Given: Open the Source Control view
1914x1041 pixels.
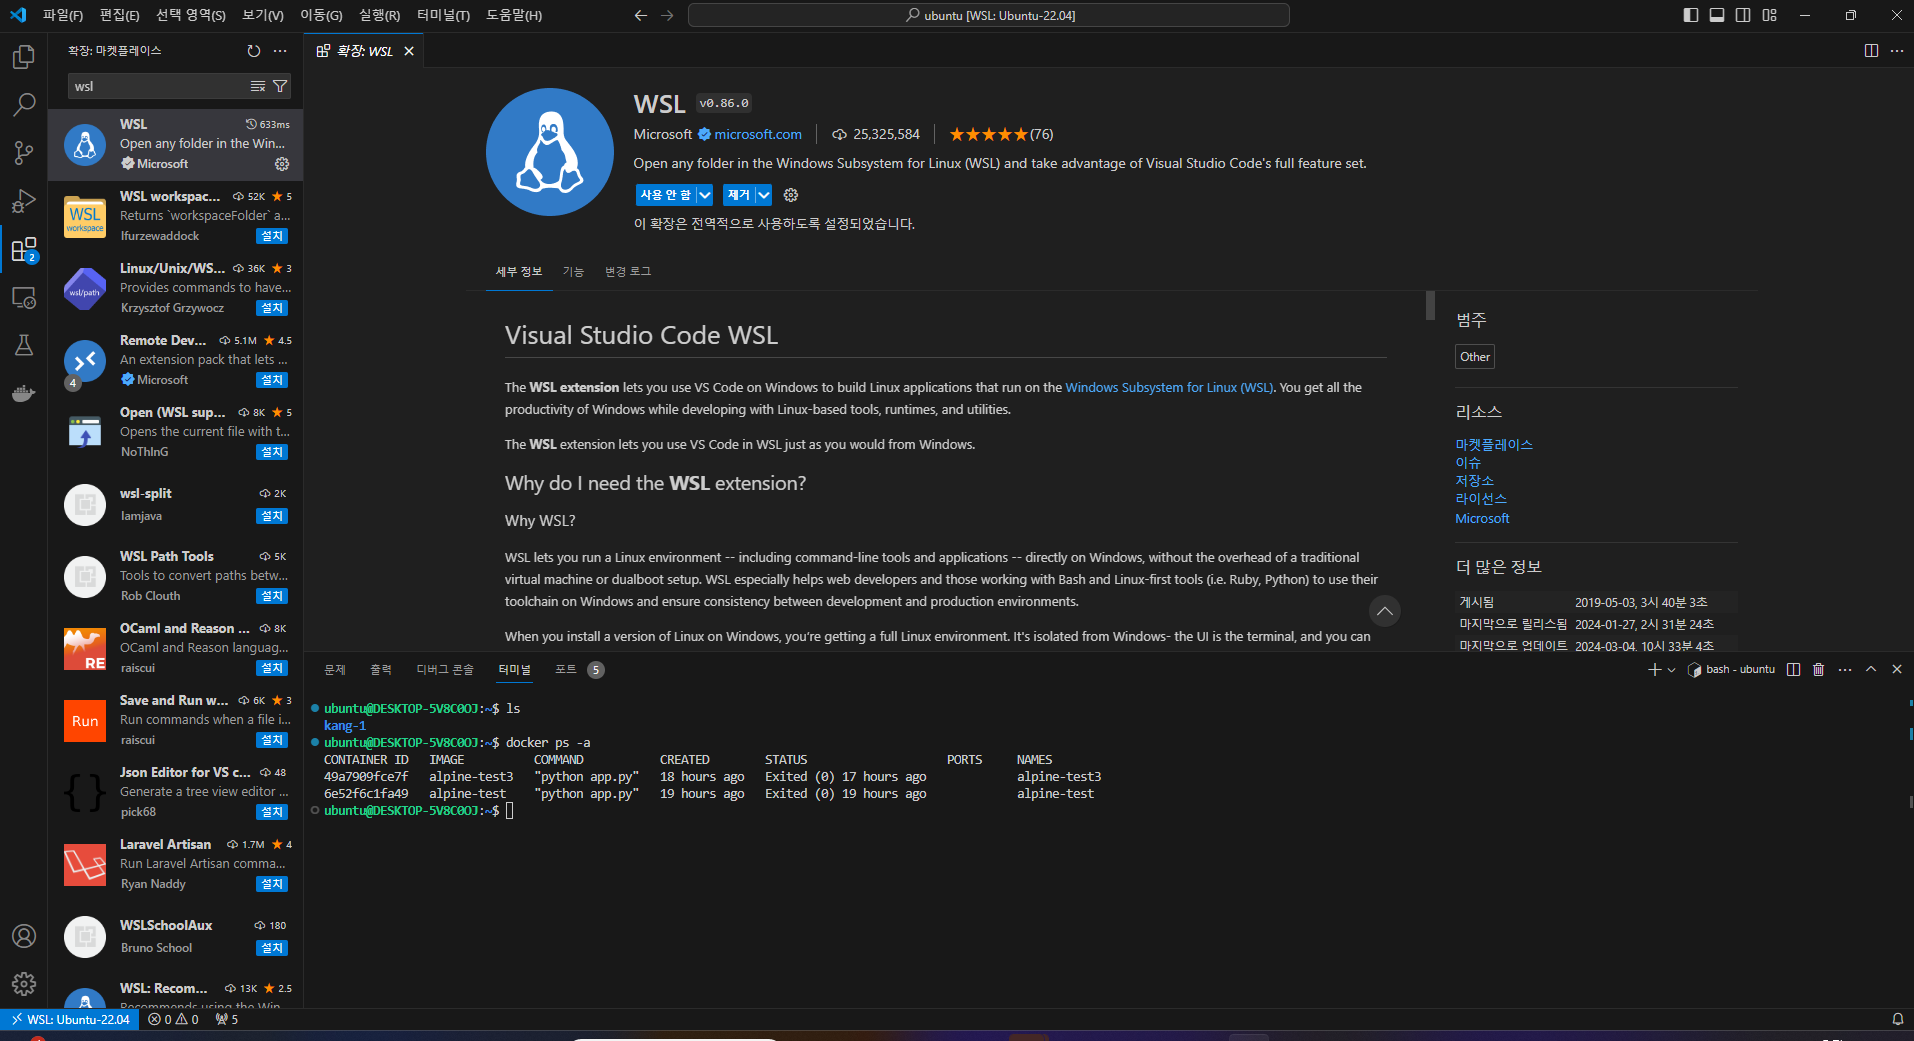Looking at the screenshot, I should click(x=24, y=153).
